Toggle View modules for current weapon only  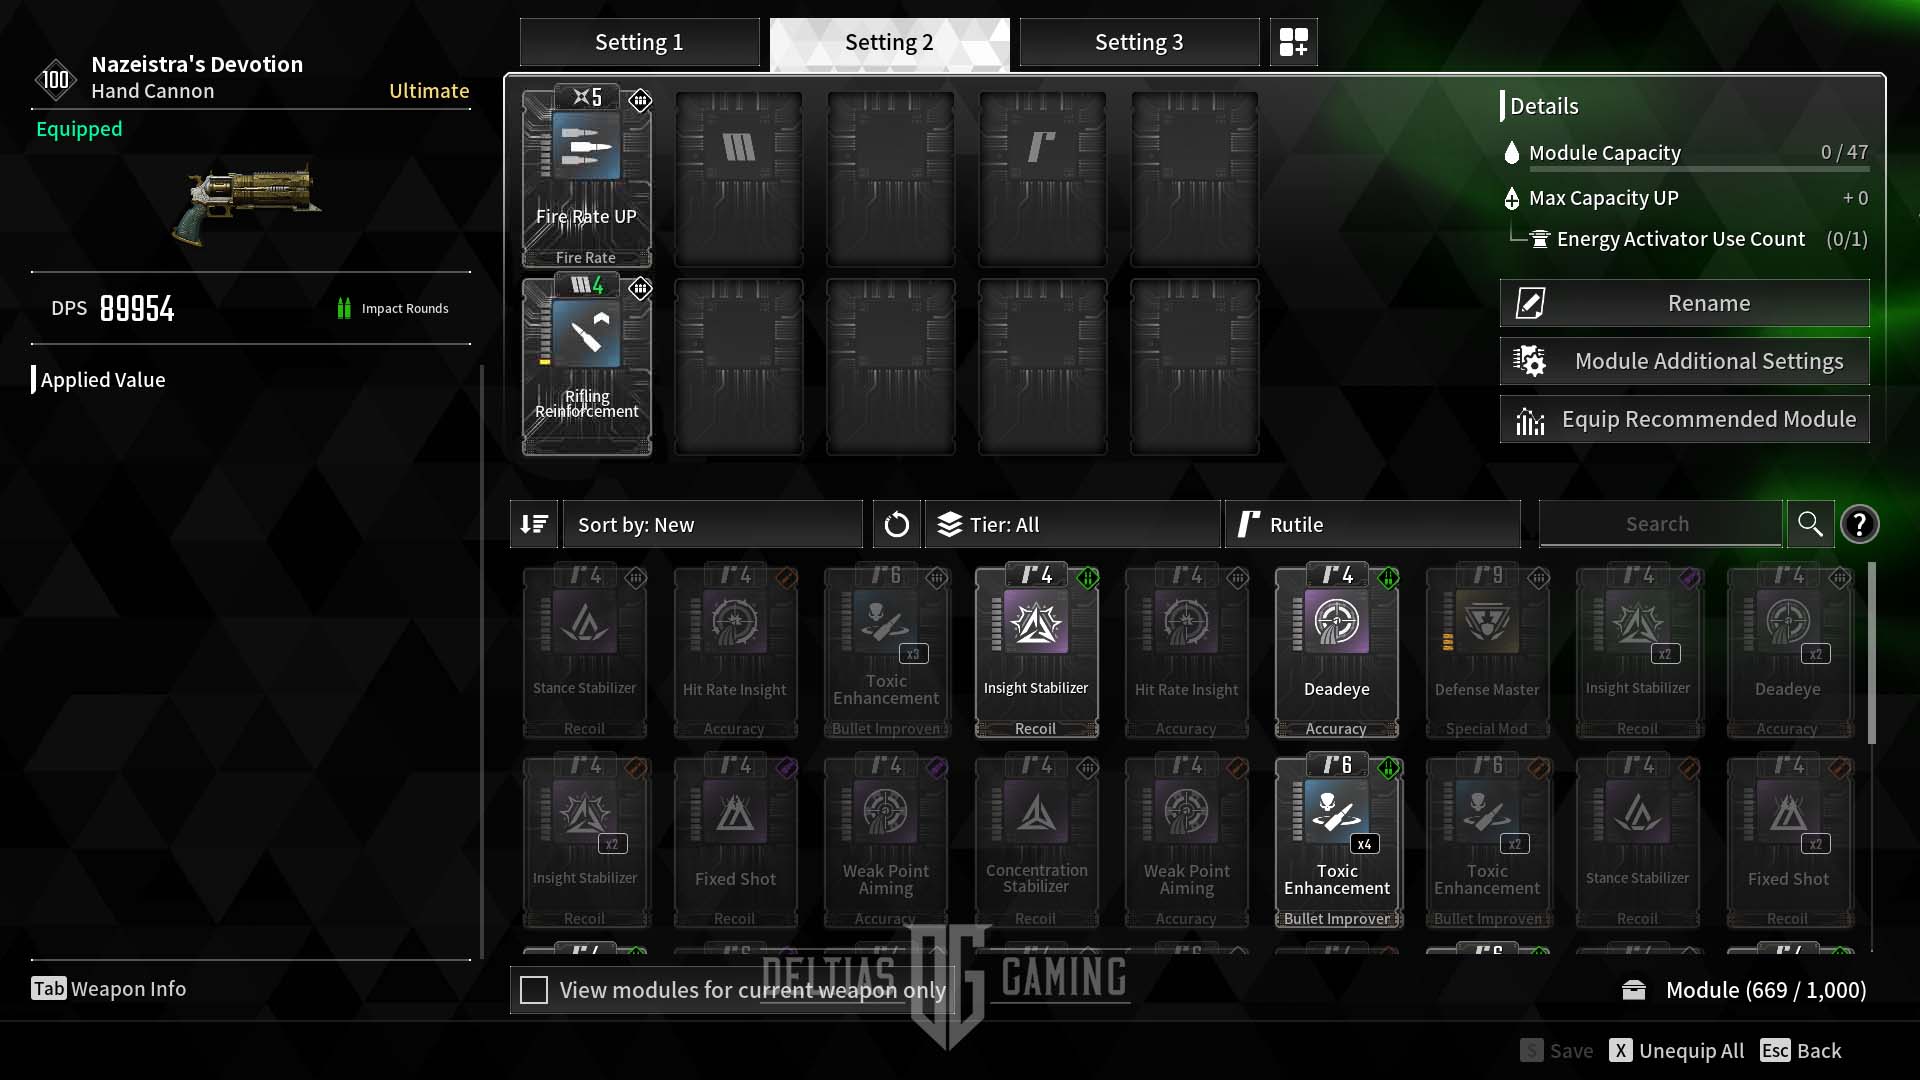tap(533, 989)
